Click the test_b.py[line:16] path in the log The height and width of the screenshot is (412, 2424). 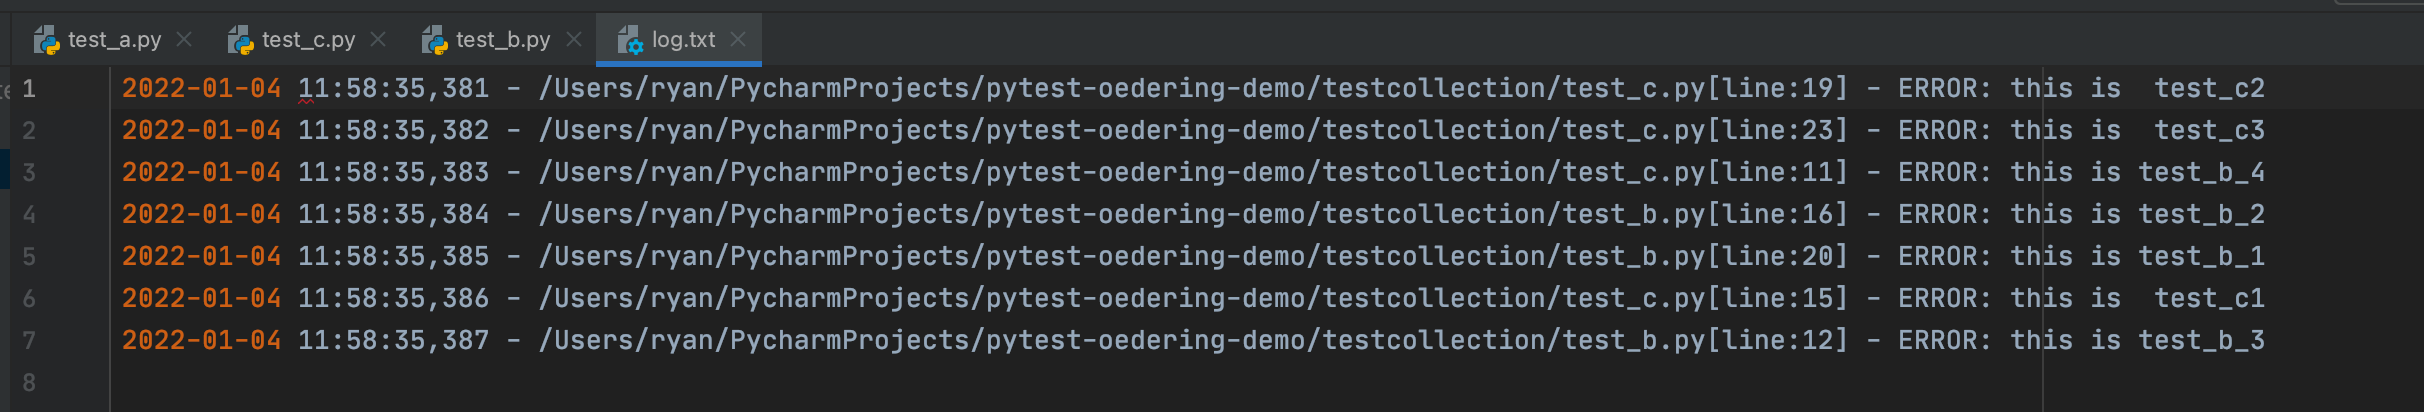click(1705, 214)
